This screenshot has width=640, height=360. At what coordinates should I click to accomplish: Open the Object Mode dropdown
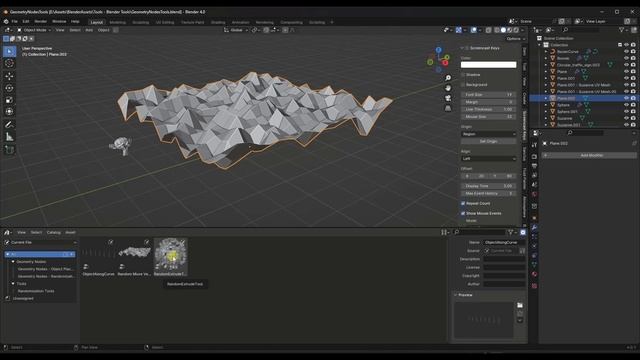click(x=34, y=30)
